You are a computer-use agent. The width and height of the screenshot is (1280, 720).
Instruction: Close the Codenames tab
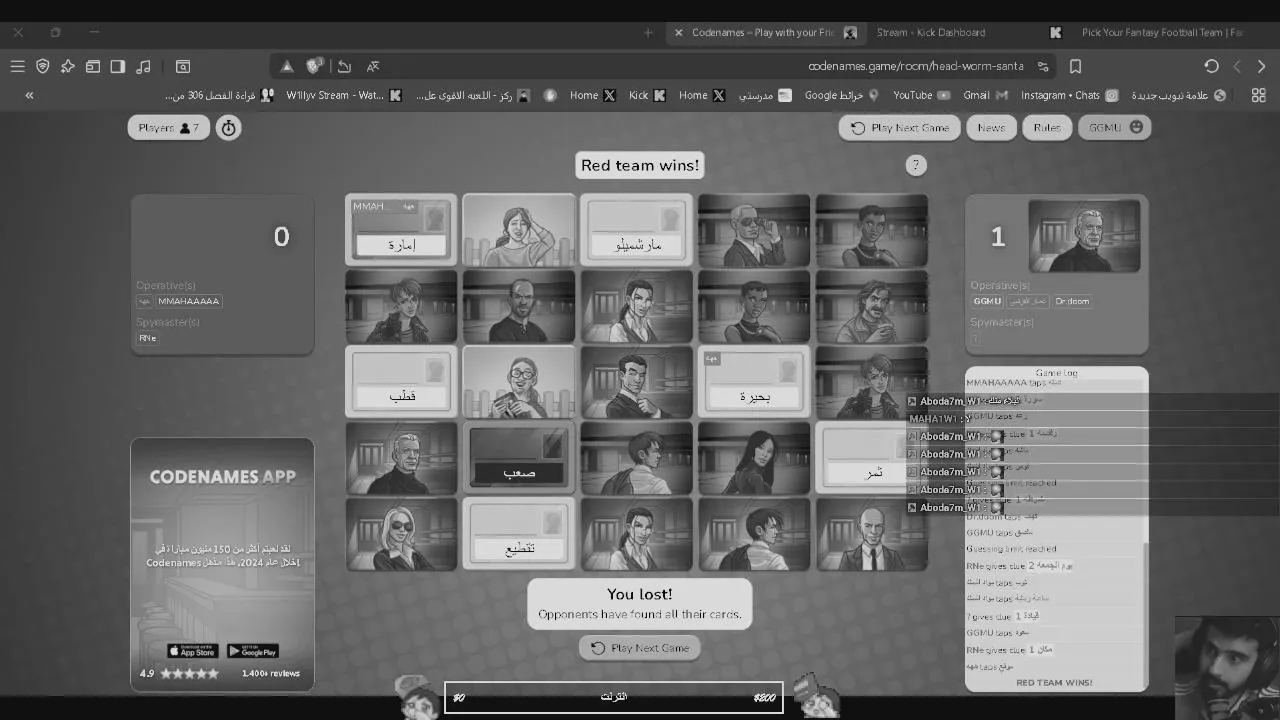pyautogui.click(x=679, y=32)
